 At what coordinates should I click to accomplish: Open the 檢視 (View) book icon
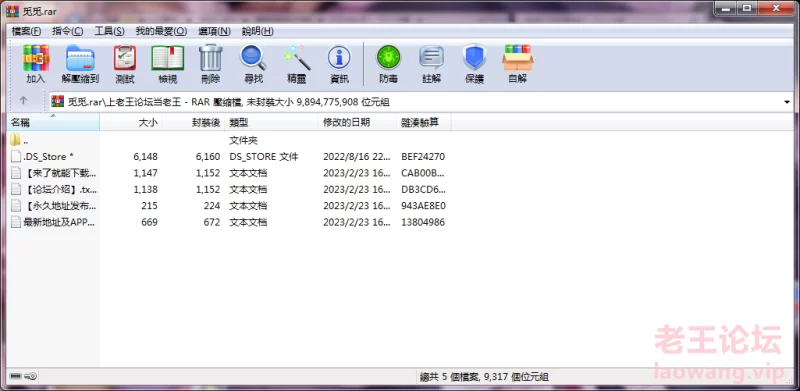click(x=168, y=58)
